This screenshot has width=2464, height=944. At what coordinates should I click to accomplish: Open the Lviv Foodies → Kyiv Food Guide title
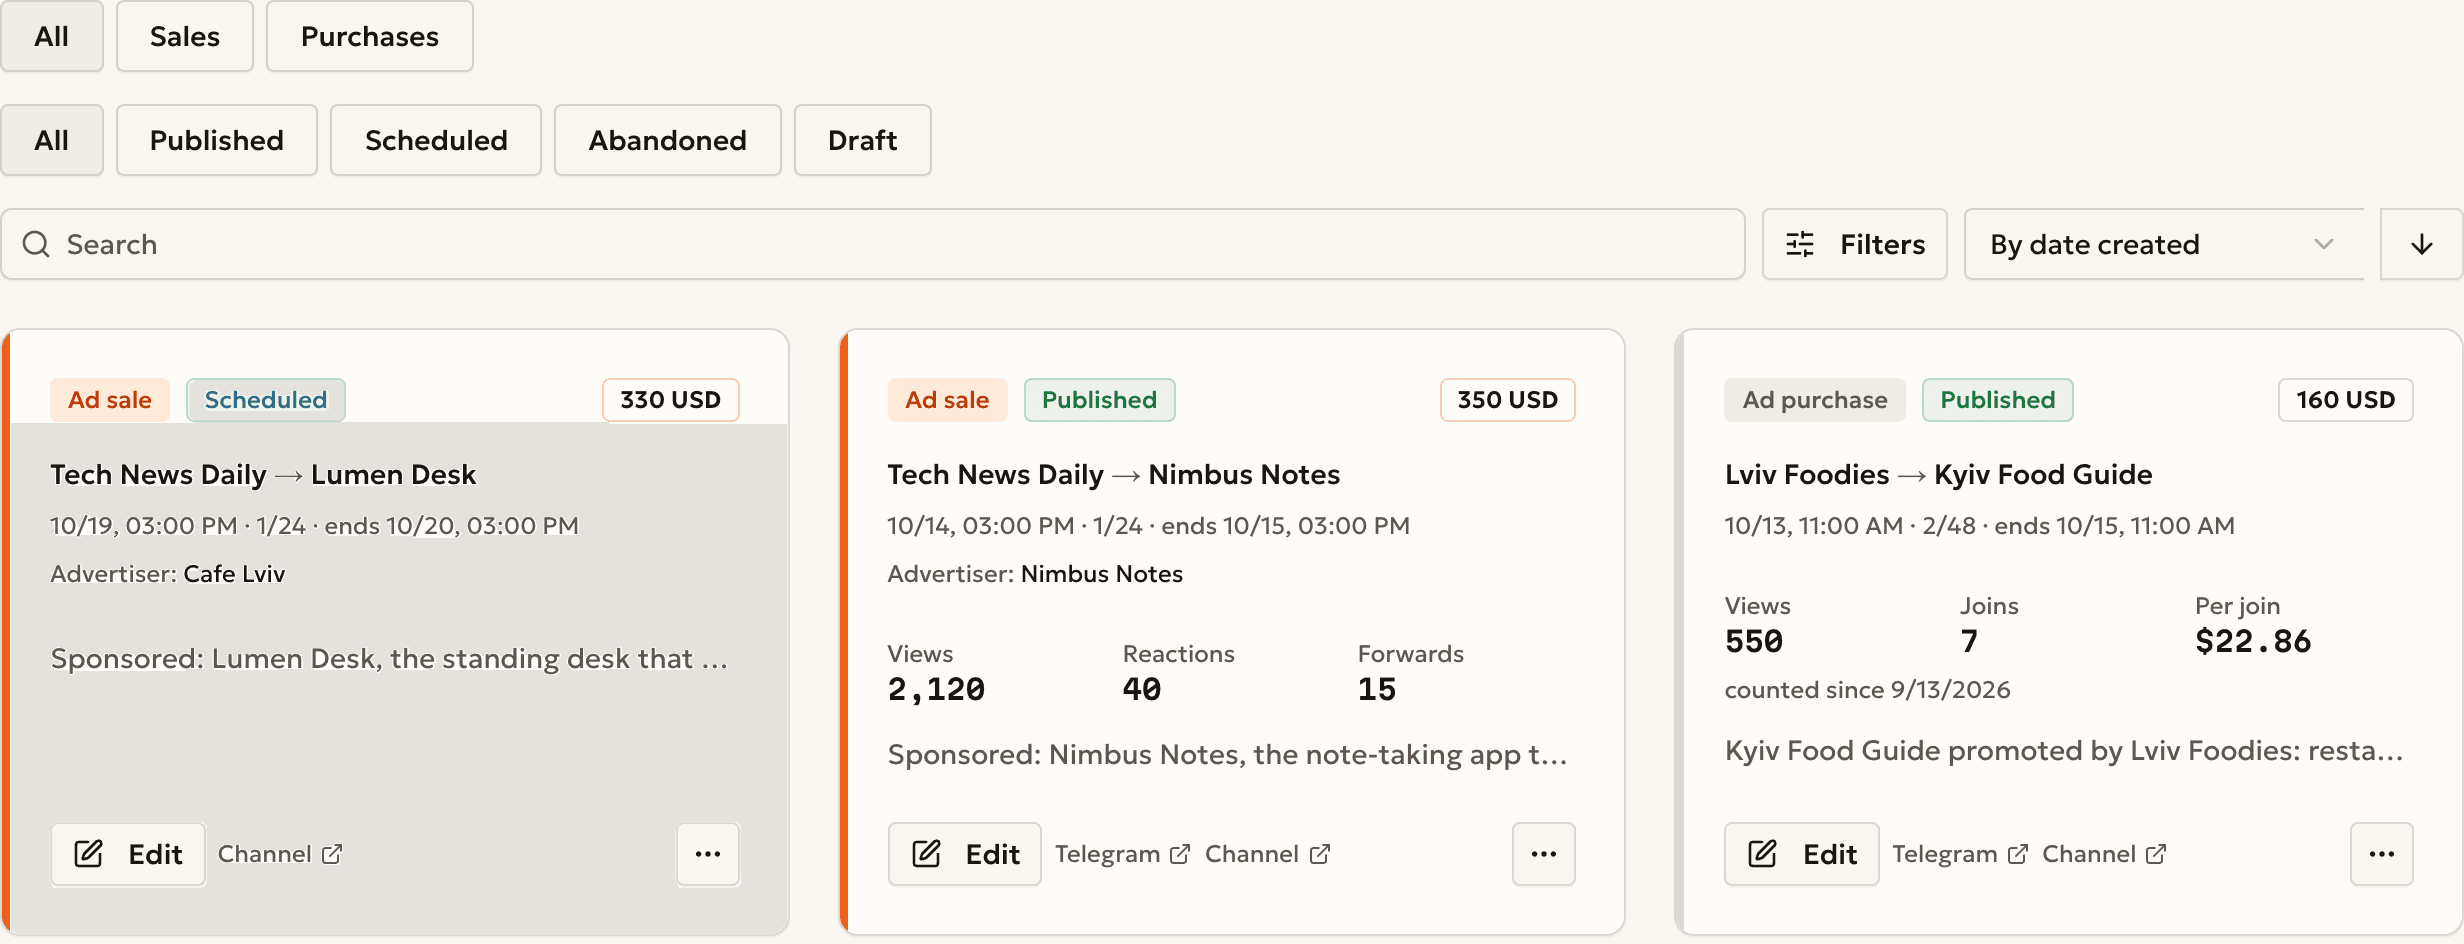point(1939,474)
